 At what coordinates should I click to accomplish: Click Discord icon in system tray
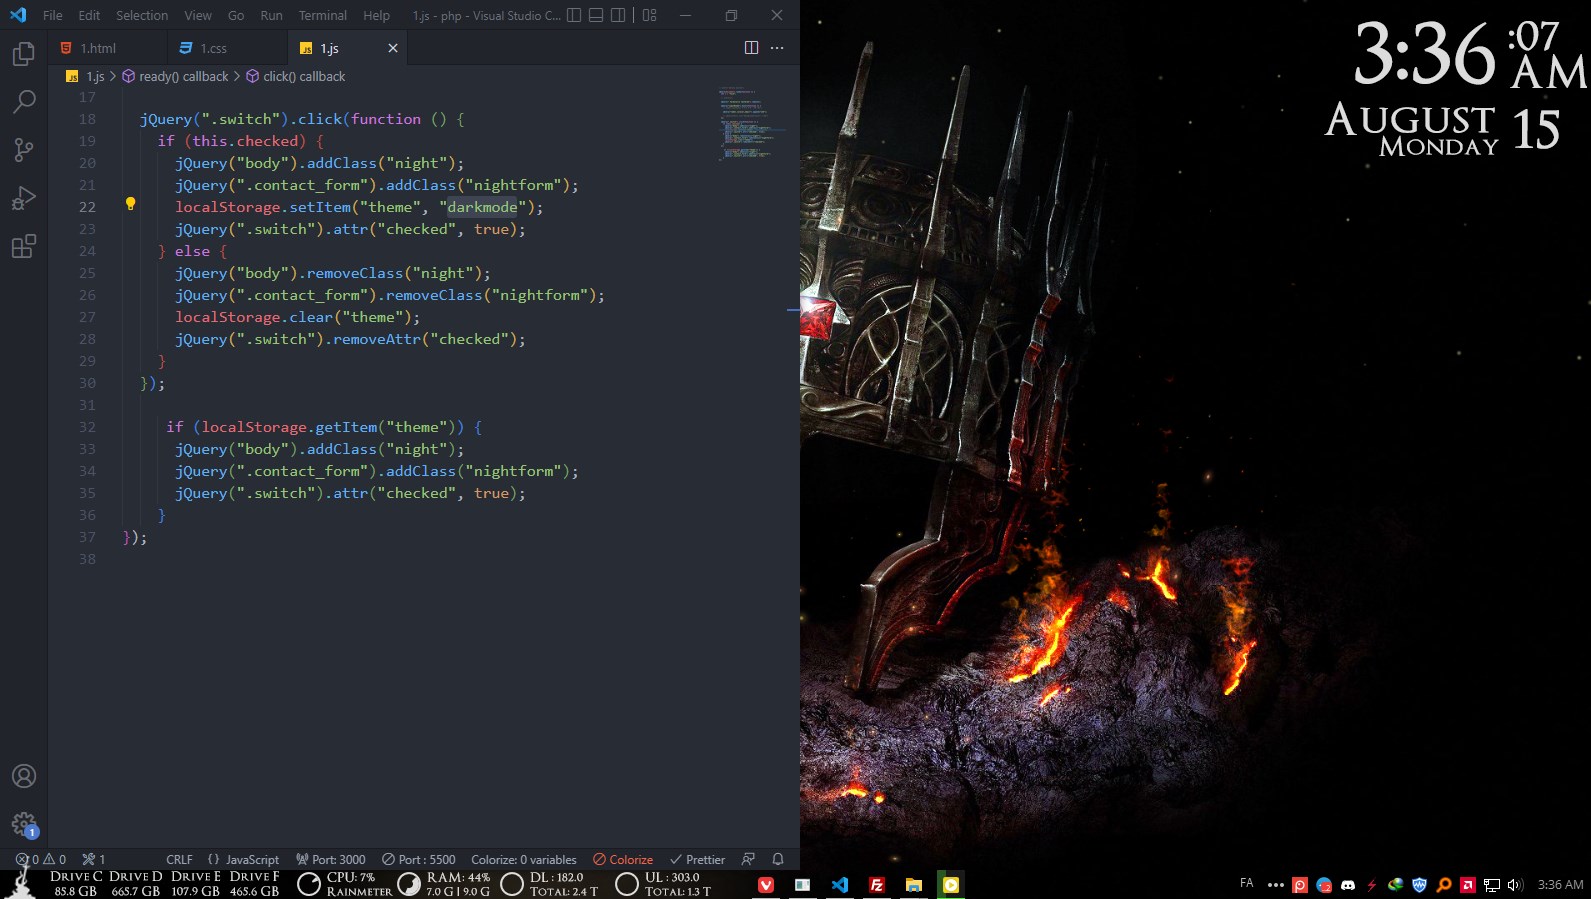pyautogui.click(x=1348, y=885)
